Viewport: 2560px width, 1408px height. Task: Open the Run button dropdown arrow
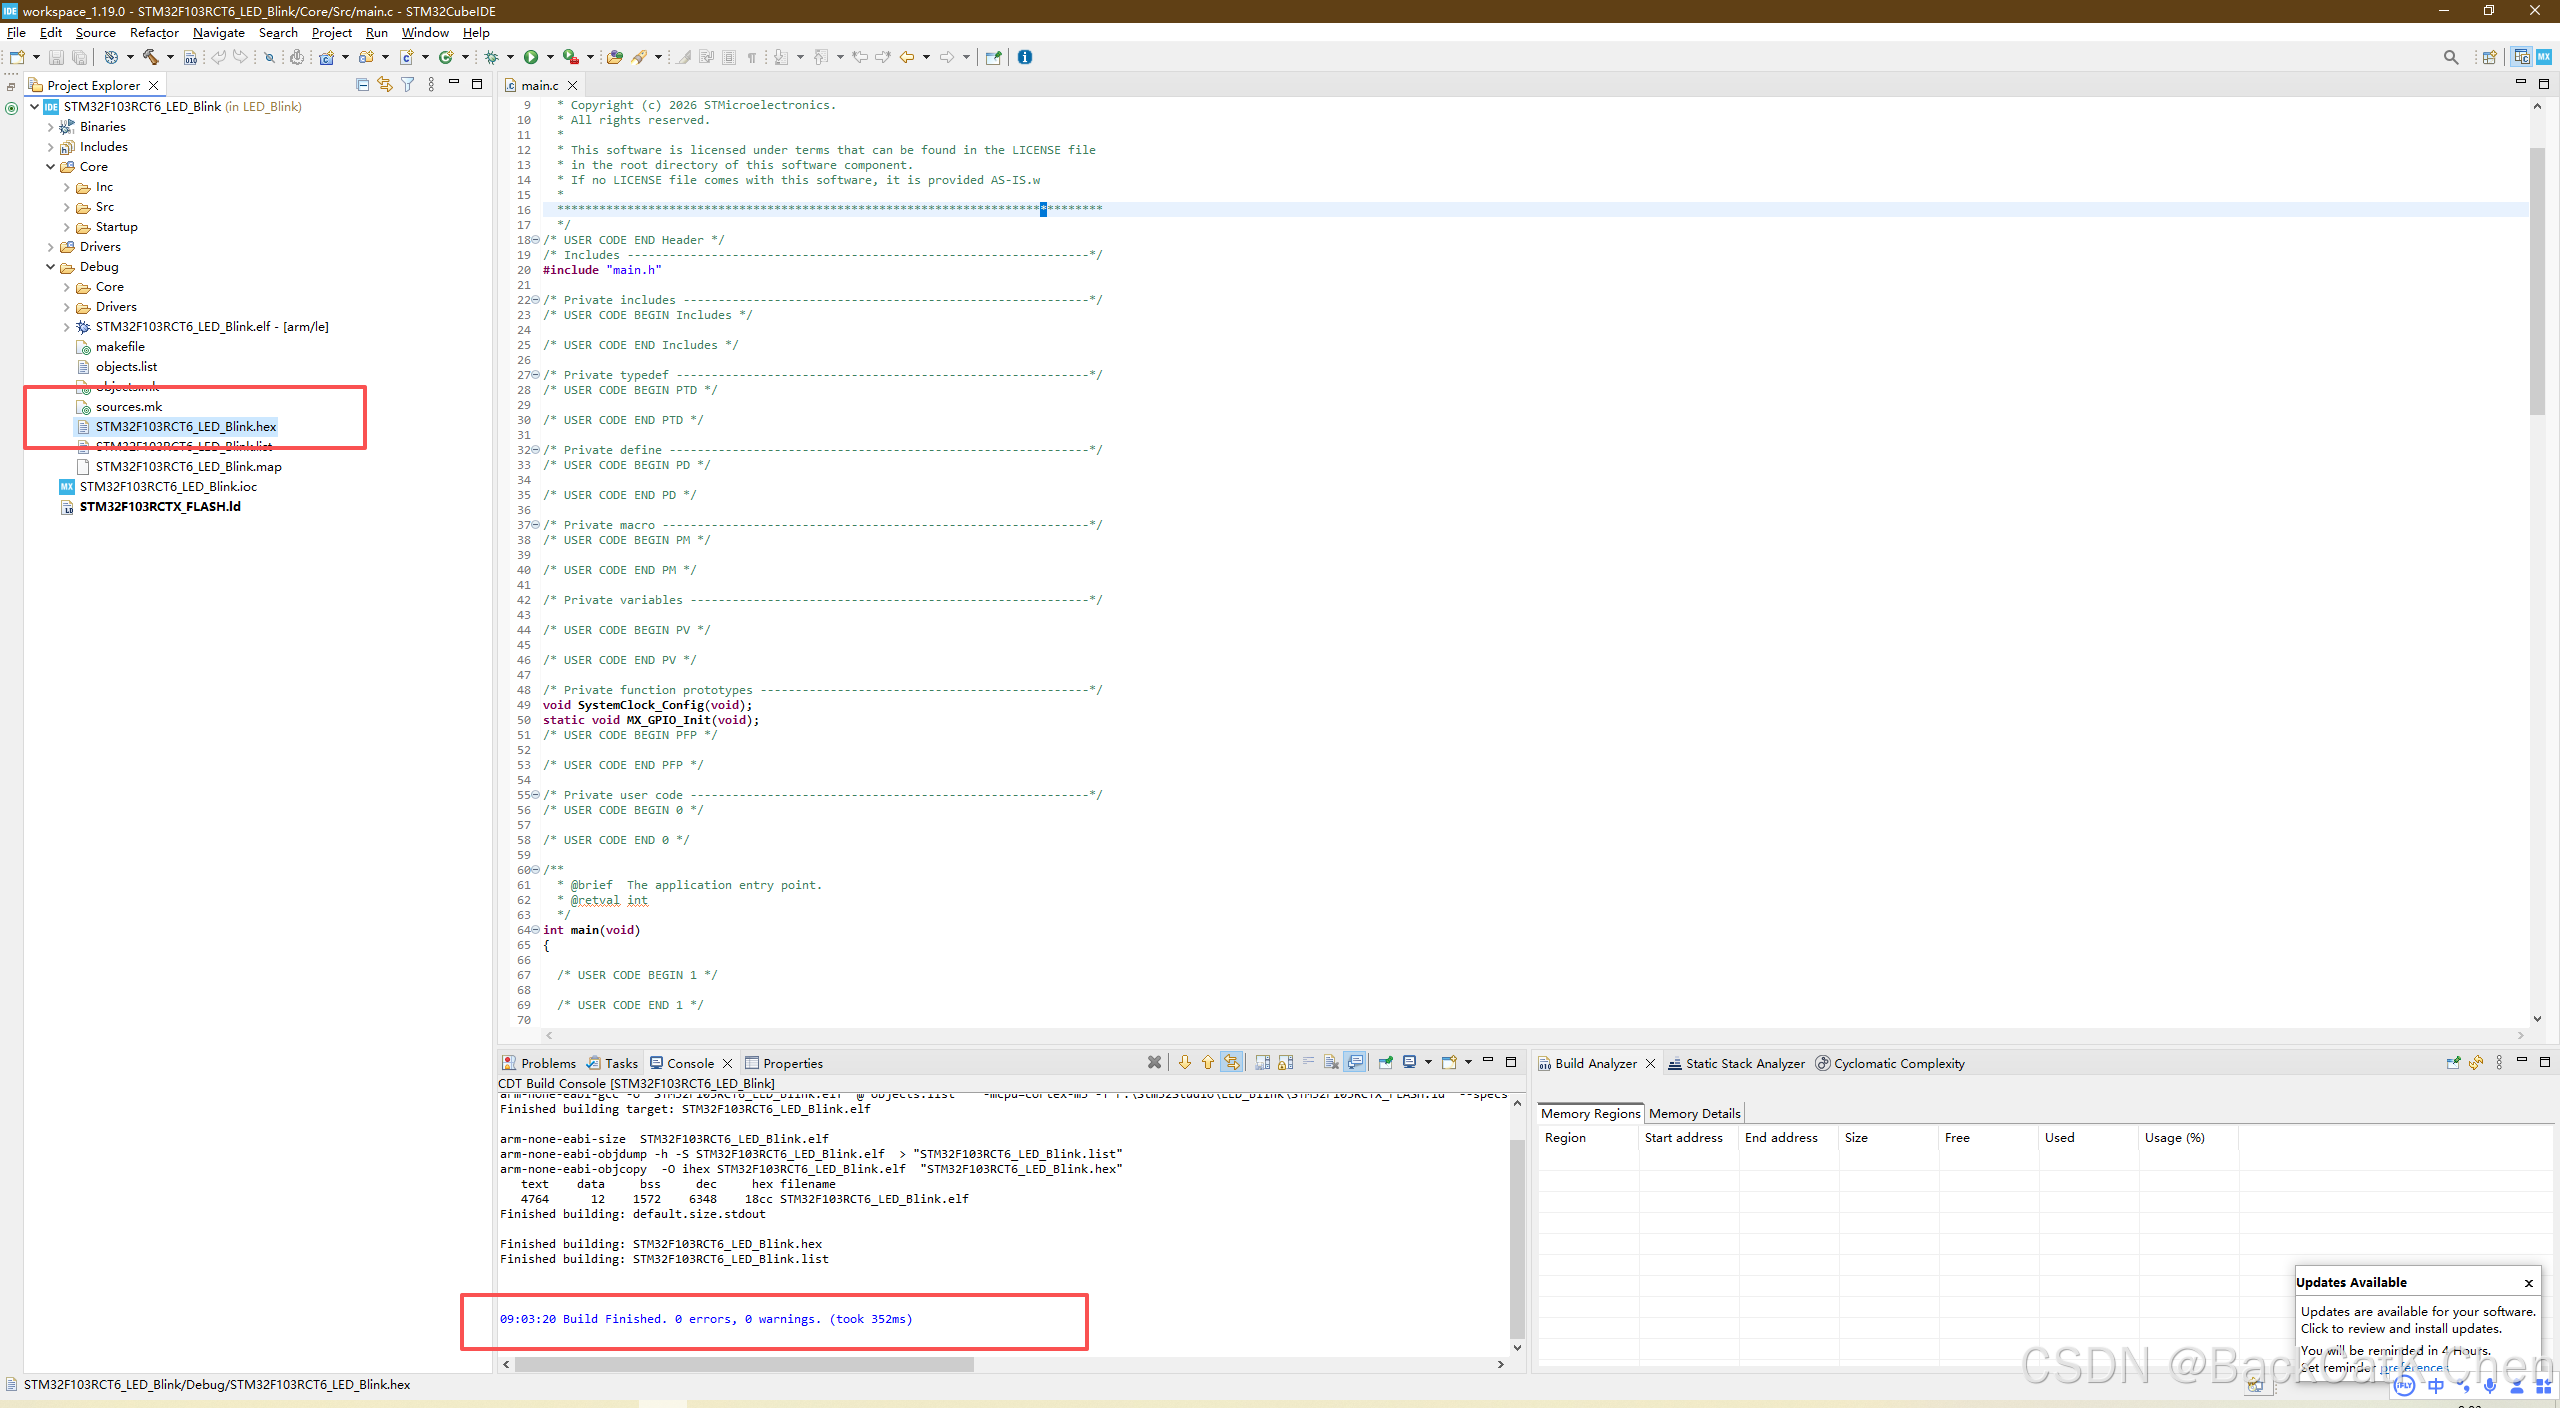550,57
